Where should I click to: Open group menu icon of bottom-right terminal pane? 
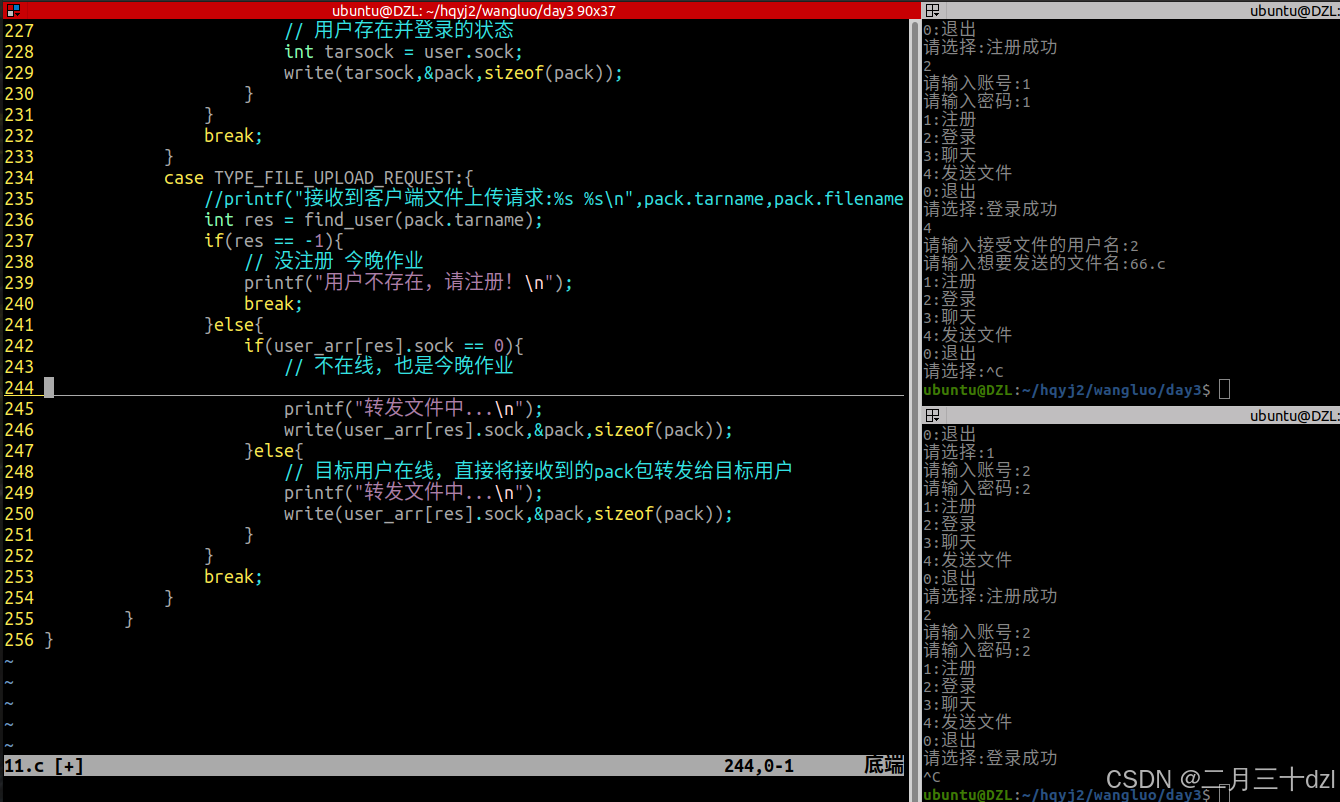tap(932, 415)
